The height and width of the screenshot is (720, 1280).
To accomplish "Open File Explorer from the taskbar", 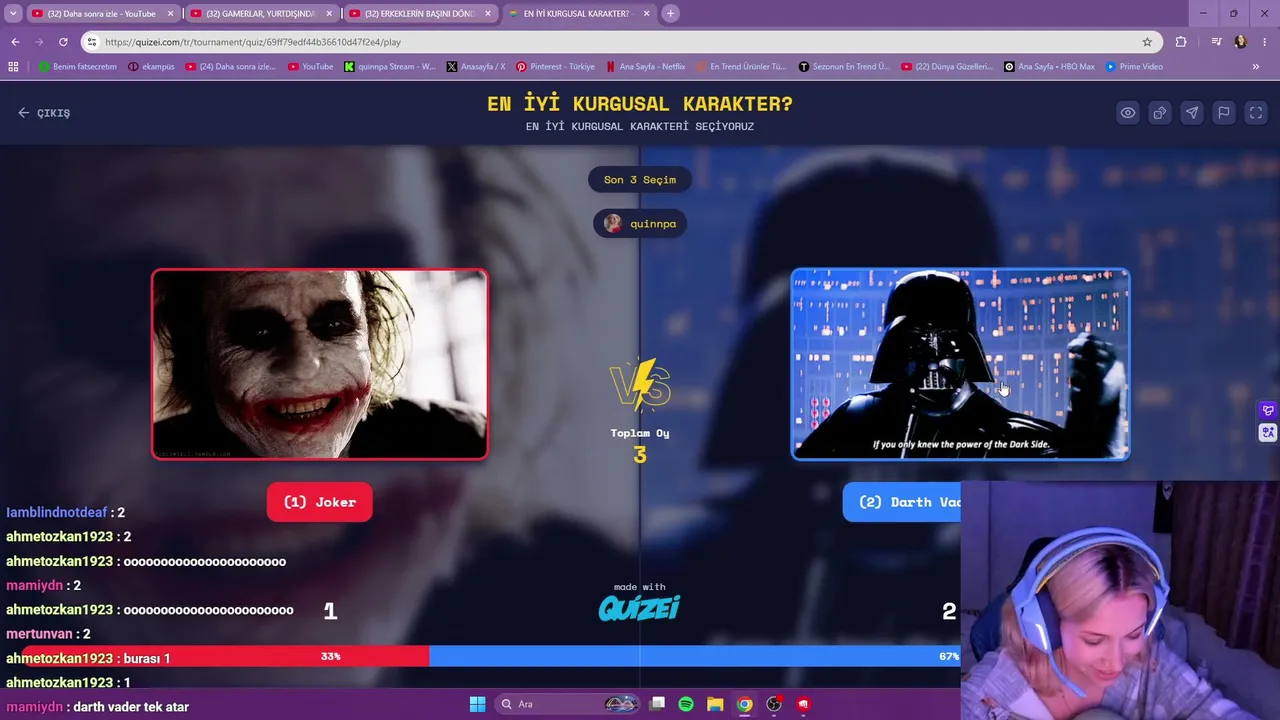I will (715, 704).
